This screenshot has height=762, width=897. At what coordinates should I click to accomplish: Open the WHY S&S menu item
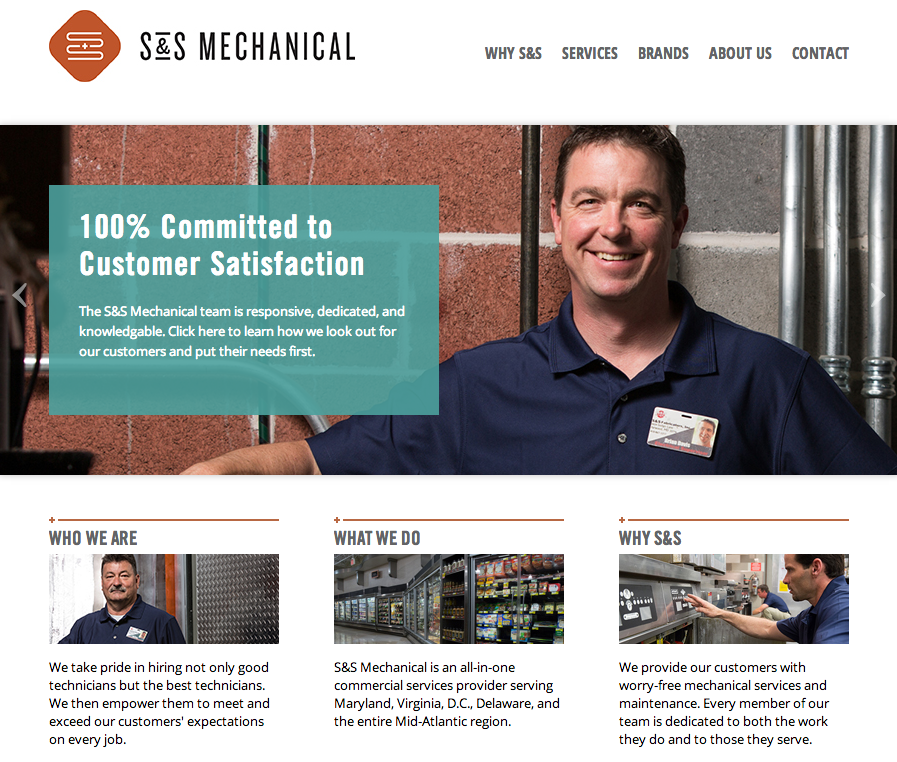click(513, 53)
